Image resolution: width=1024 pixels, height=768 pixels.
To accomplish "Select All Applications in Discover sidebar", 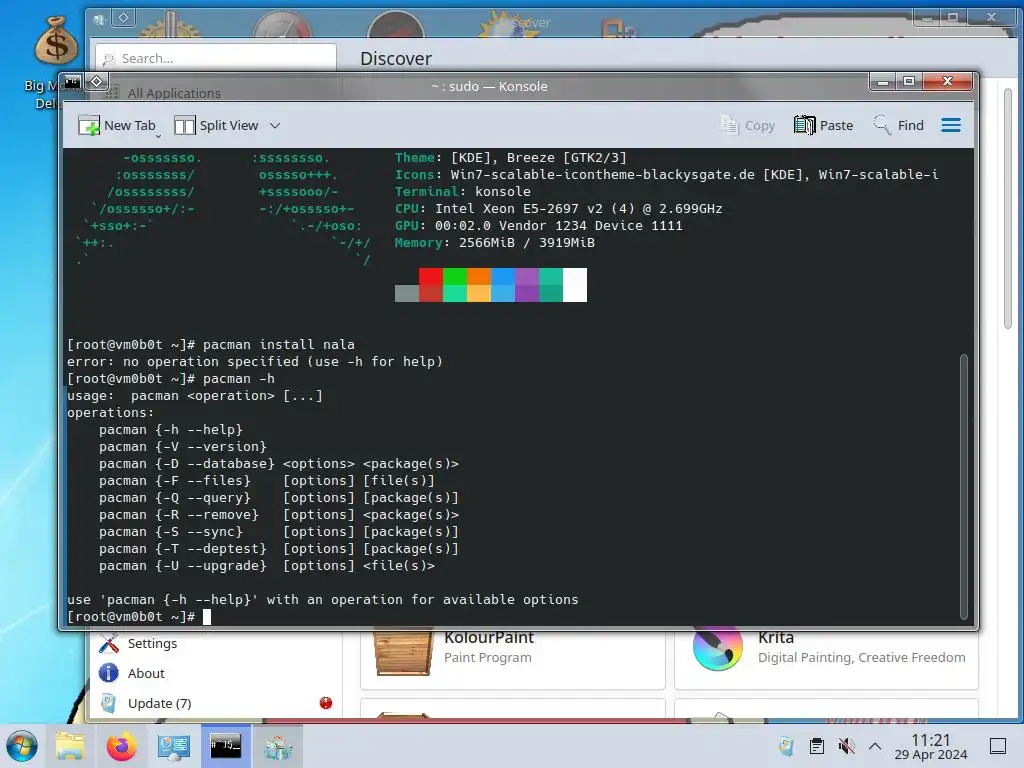I will (174, 93).
